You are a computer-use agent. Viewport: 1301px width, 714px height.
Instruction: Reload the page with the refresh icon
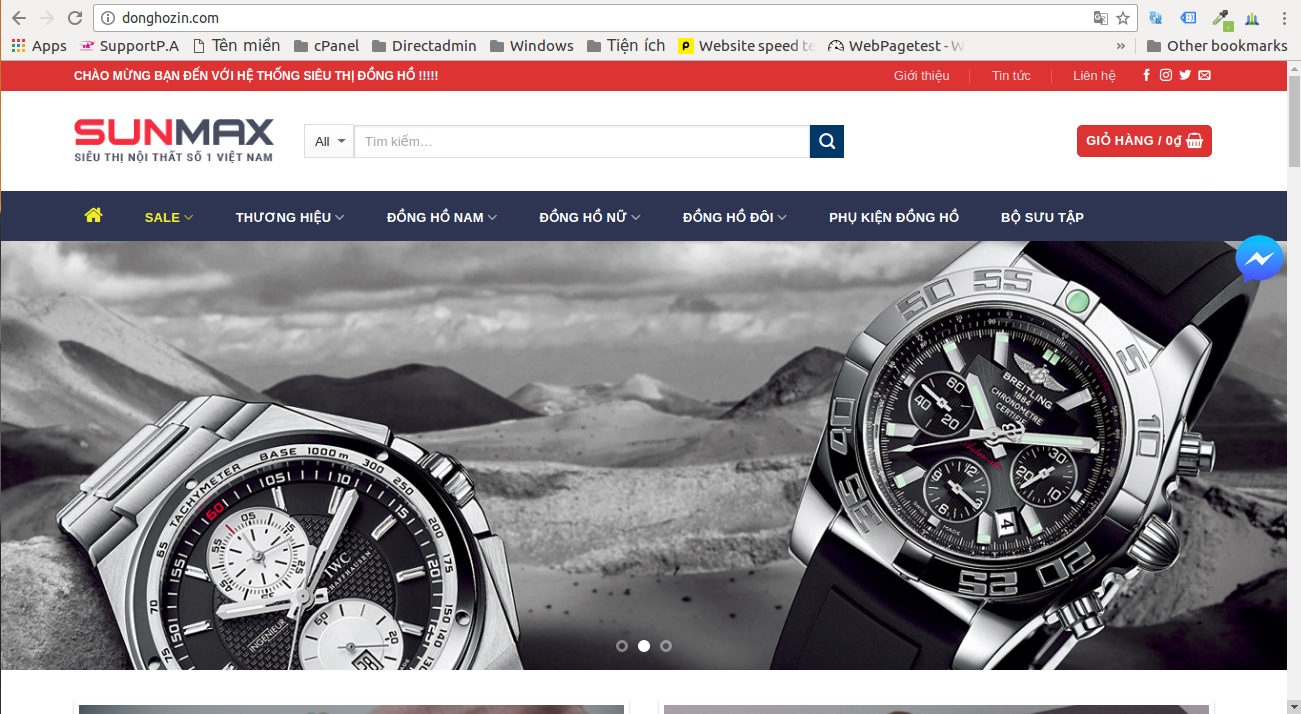click(x=75, y=18)
